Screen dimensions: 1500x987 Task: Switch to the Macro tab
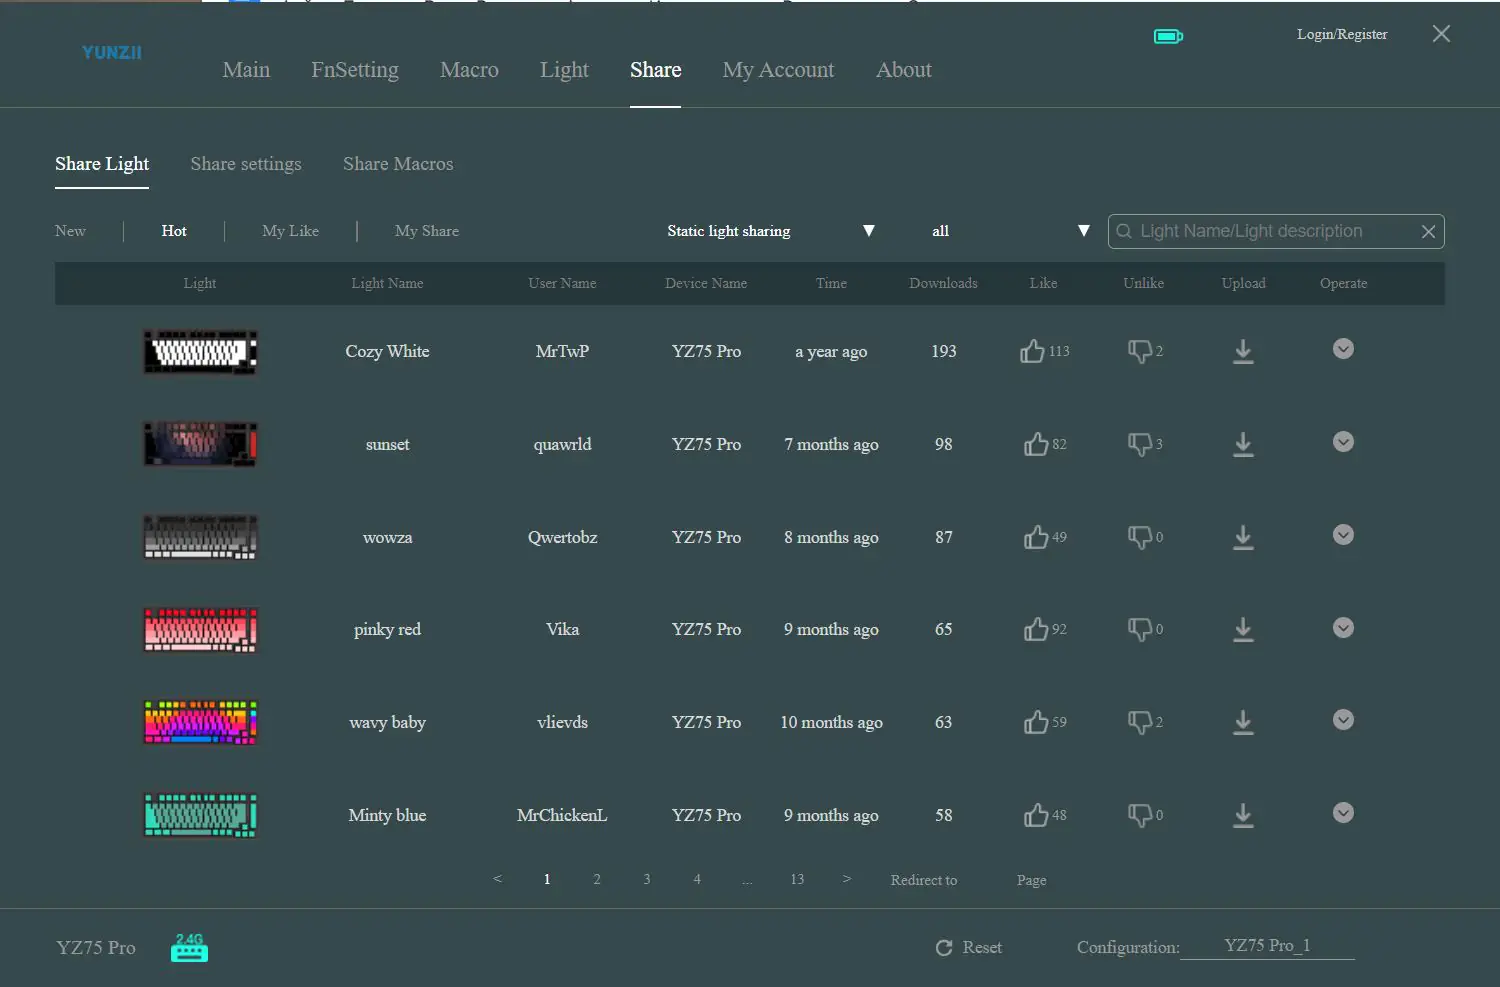pyautogui.click(x=469, y=70)
